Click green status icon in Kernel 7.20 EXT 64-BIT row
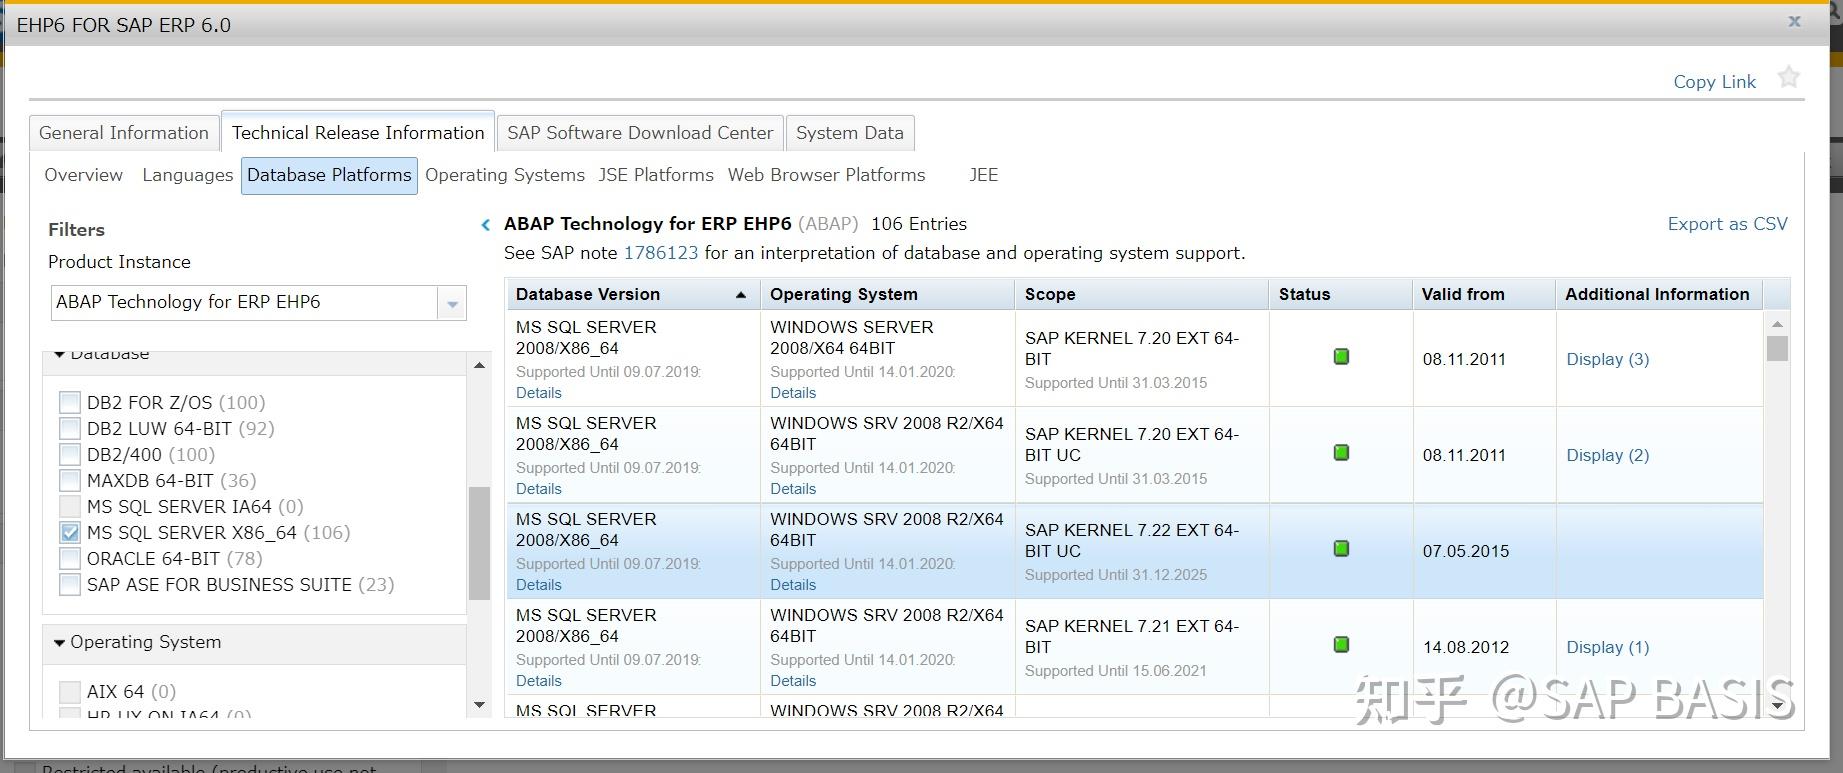Image resolution: width=1843 pixels, height=773 pixels. pos(1341,357)
